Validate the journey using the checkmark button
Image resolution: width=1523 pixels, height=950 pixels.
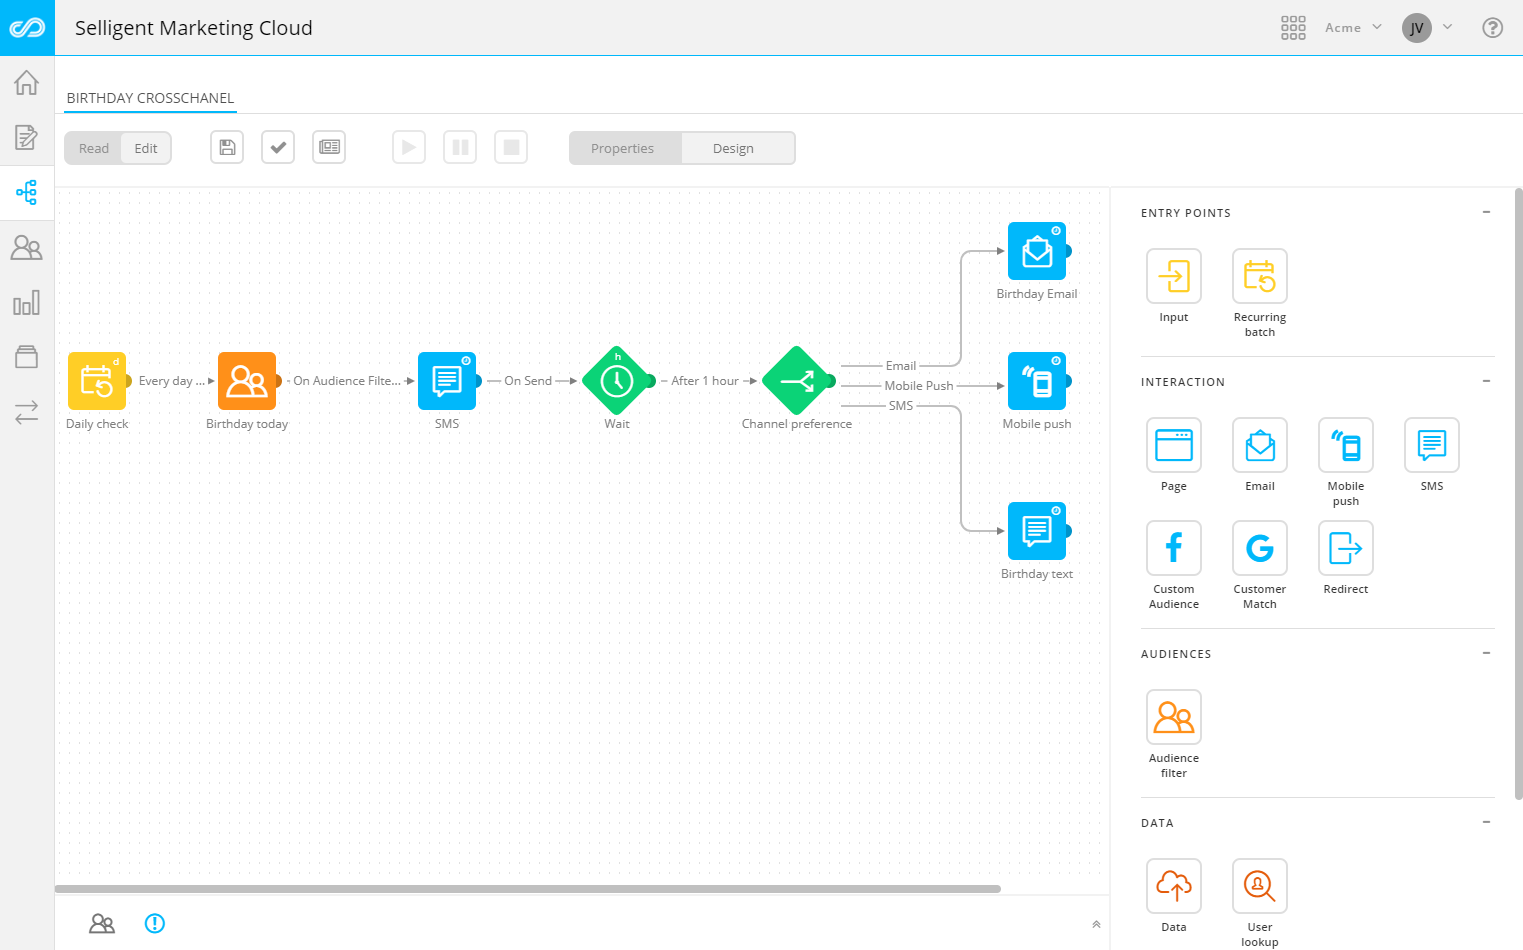(277, 147)
